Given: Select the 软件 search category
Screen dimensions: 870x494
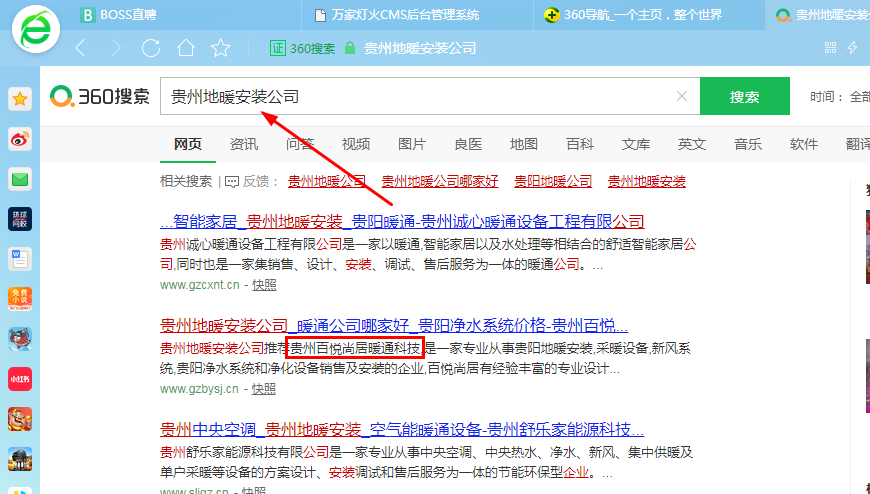Looking at the screenshot, I should pos(804,144).
